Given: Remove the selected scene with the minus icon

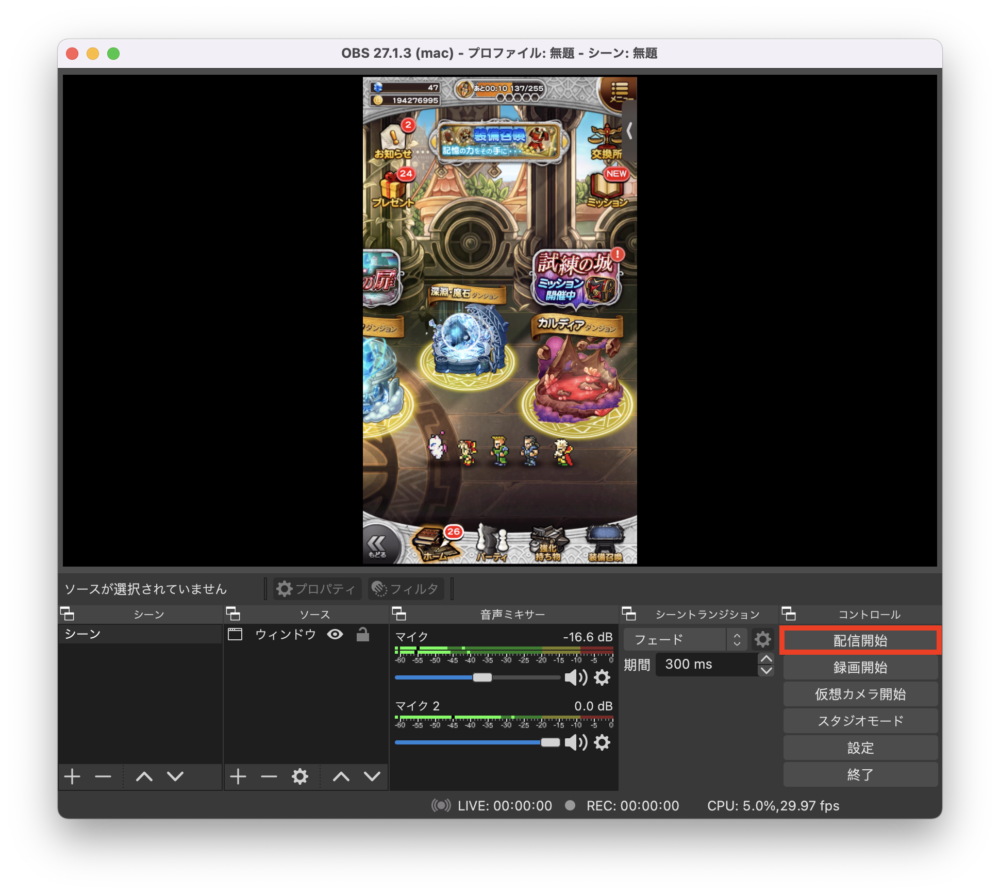Looking at the screenshot, I should point(103,776).
